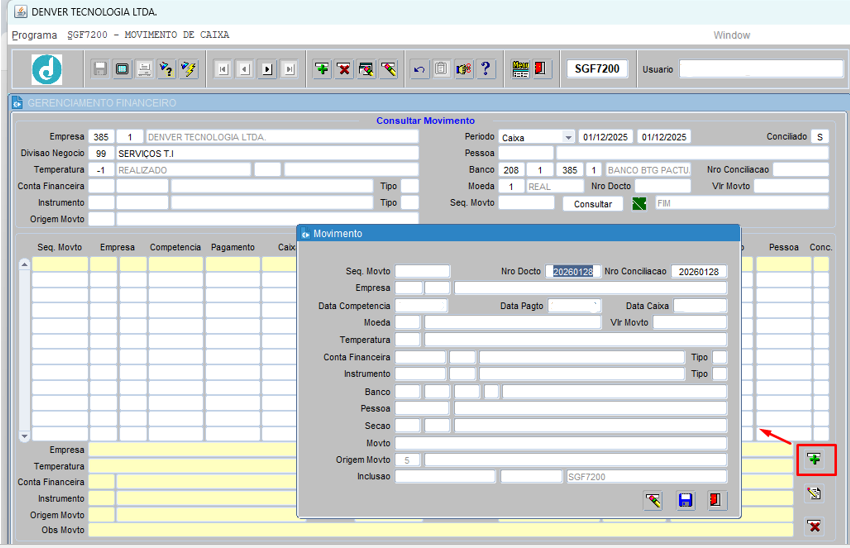Click the Nro Docto field in Movimento dialog
The height and width of the screenshot is (548, 850).
pos(573,271)
